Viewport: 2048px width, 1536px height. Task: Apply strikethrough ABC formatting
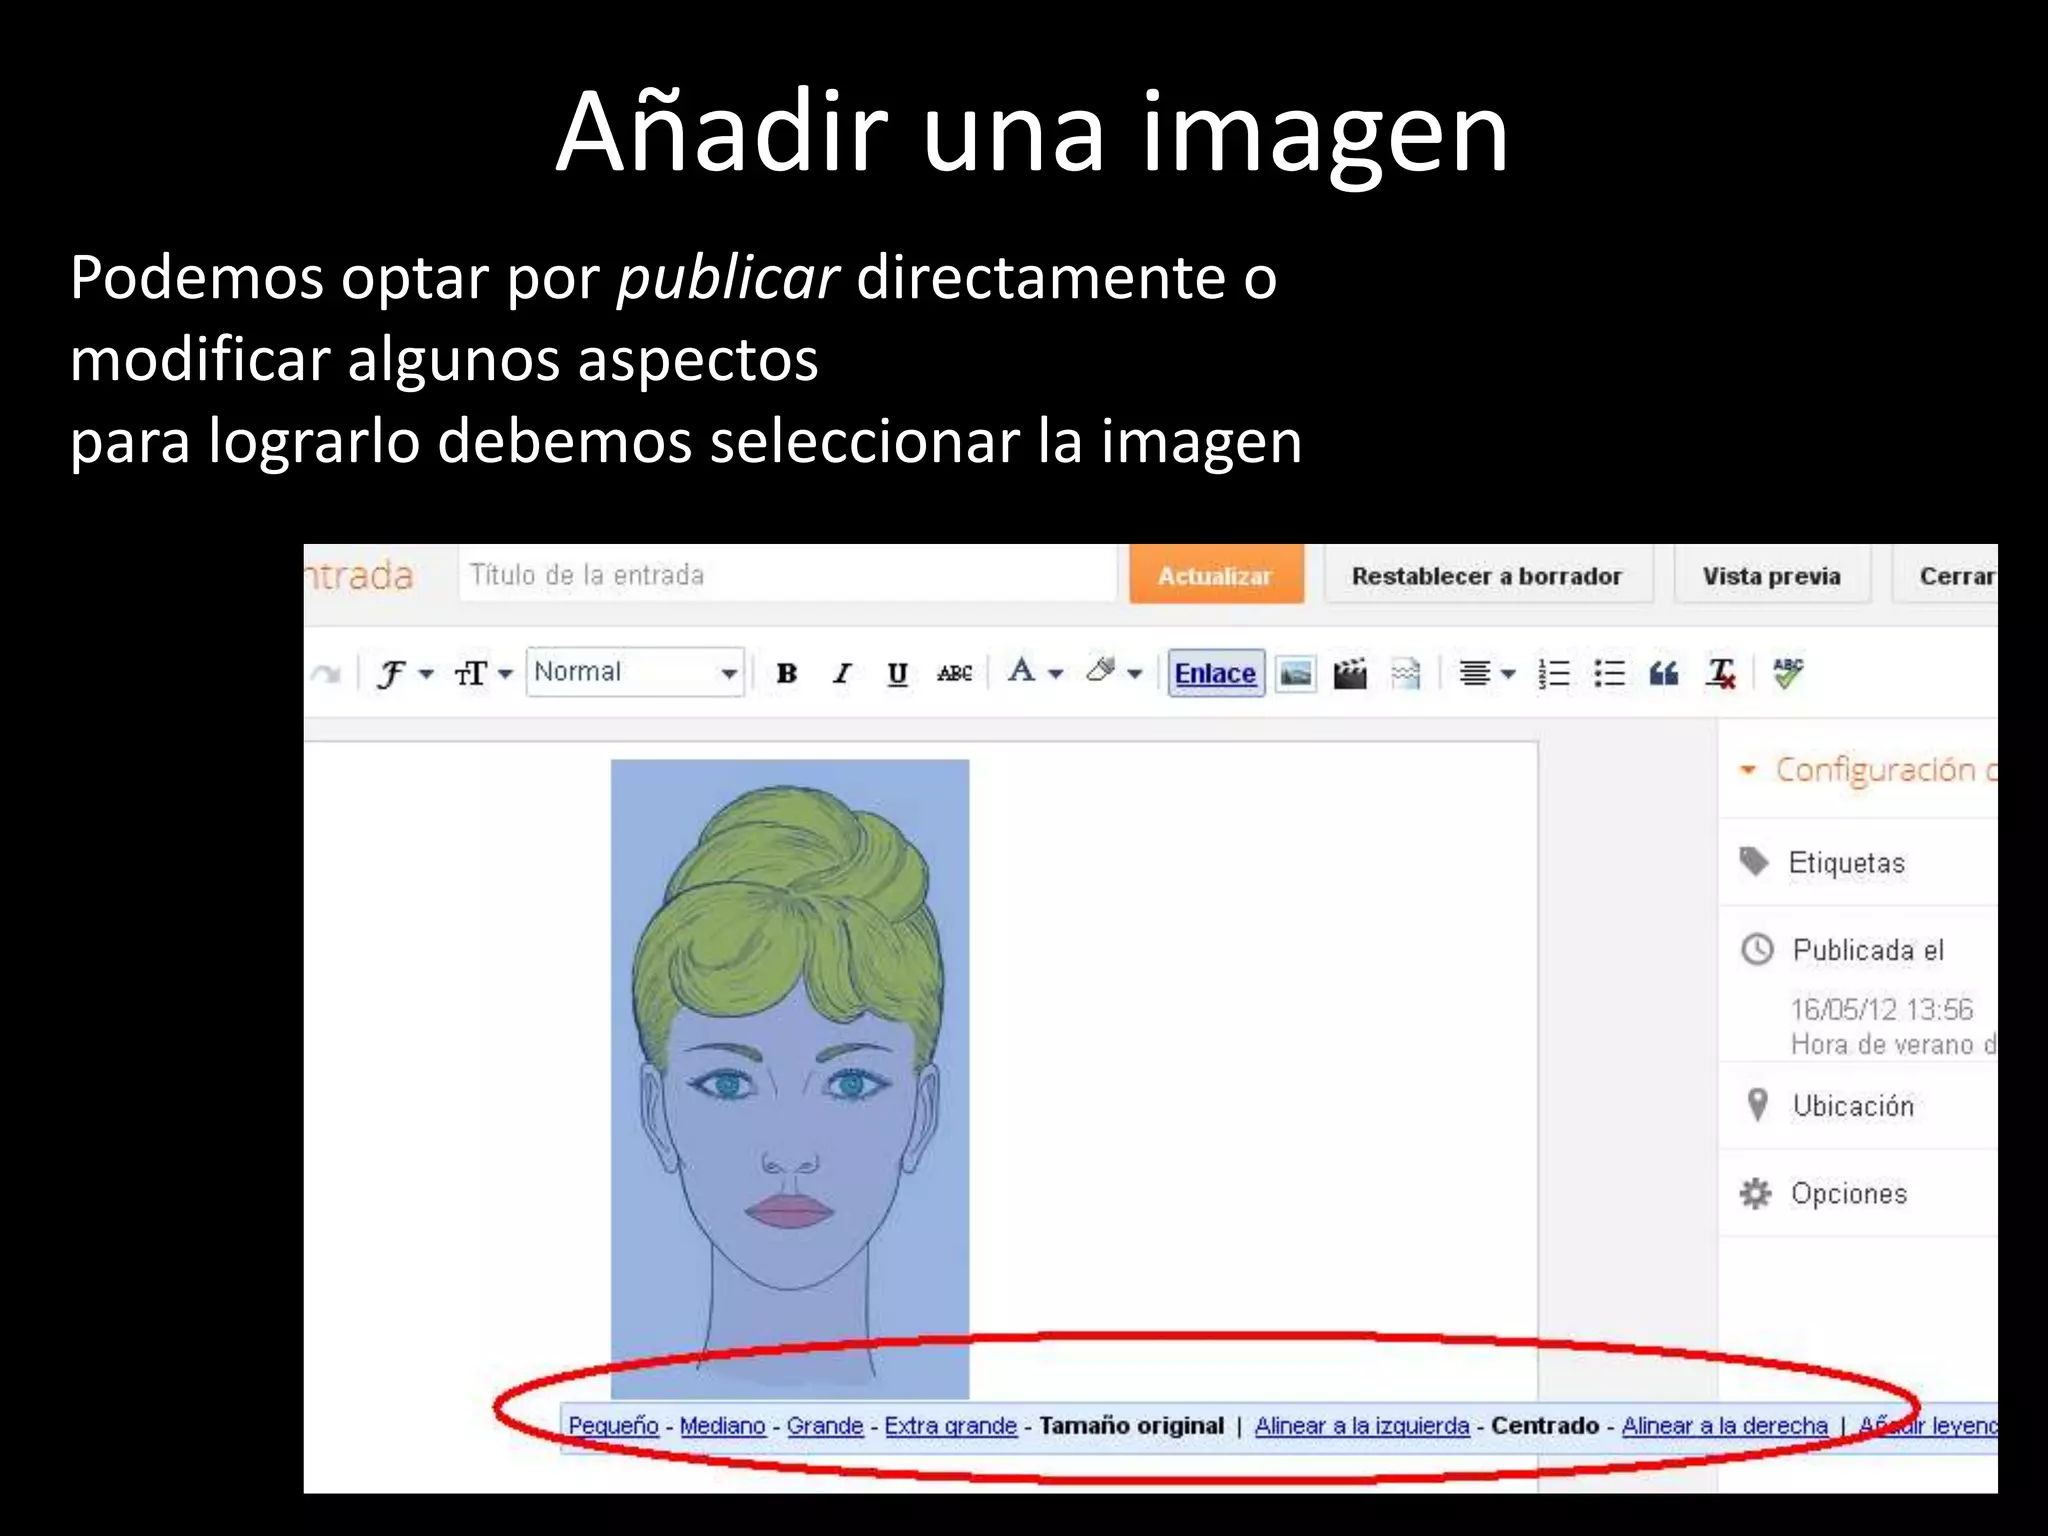[x=954, y=673]
